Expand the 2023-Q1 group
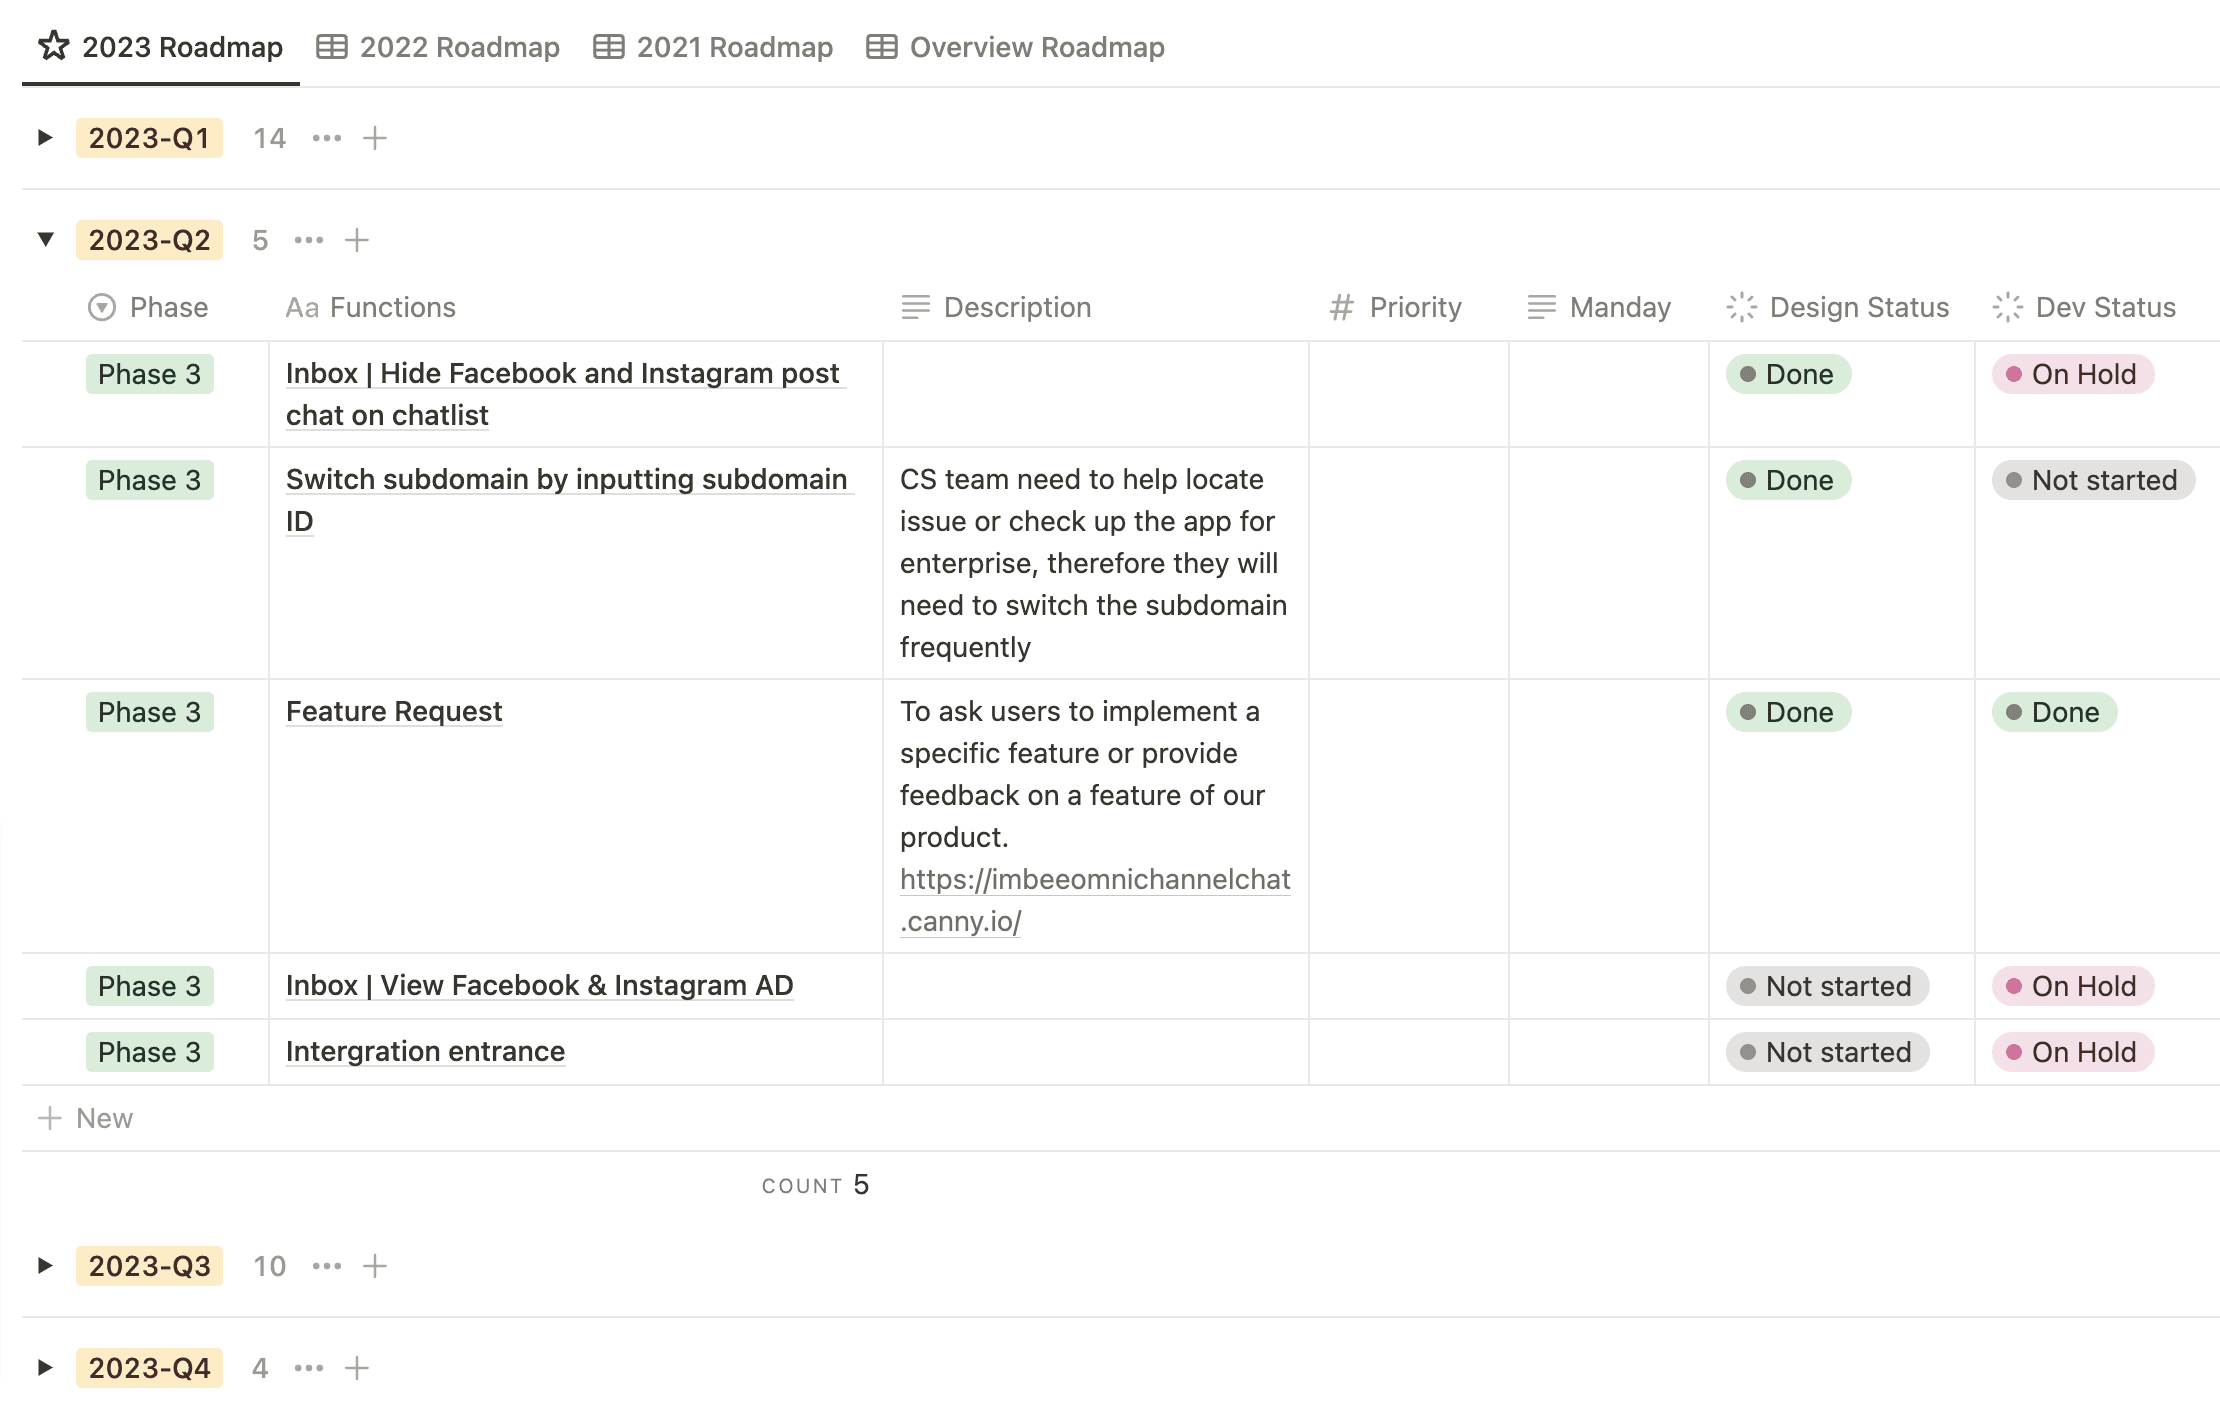 [45, 138]
